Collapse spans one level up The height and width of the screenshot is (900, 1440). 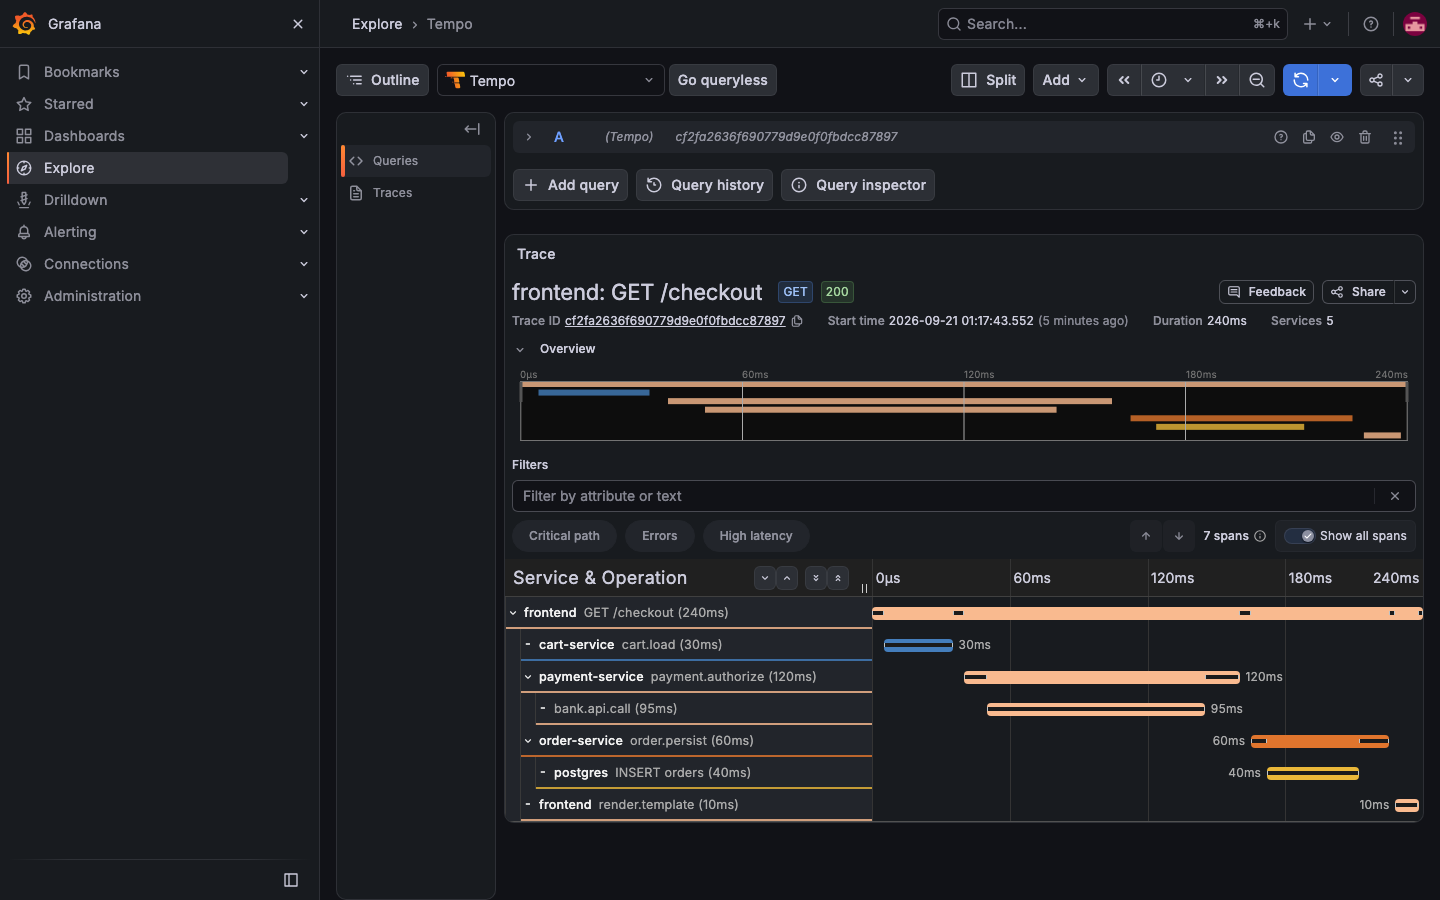[x=787, y=578]
